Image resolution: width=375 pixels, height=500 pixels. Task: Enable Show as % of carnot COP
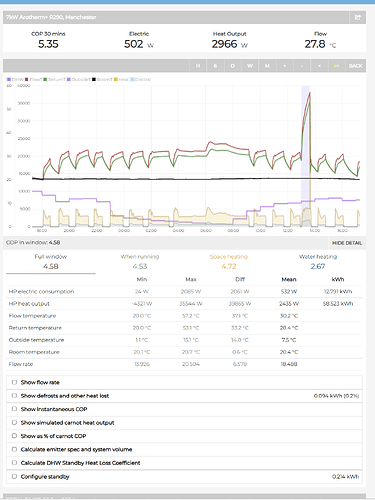click(14, 436)
